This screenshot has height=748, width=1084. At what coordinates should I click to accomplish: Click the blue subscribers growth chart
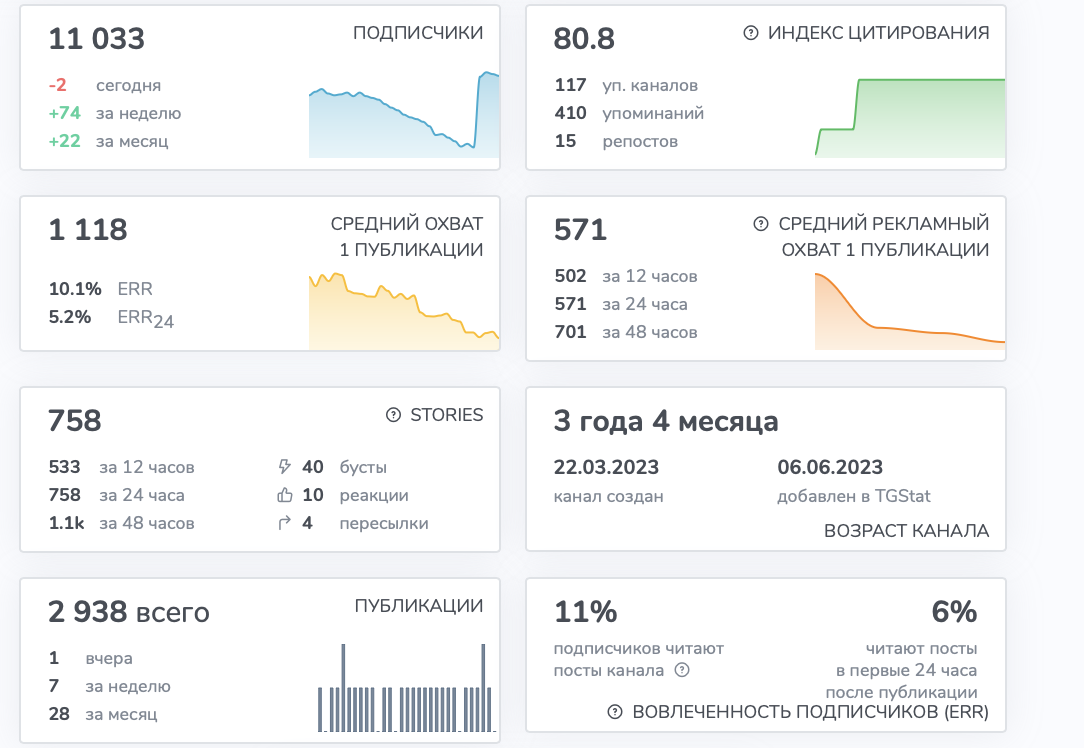(x=404, y=115)
